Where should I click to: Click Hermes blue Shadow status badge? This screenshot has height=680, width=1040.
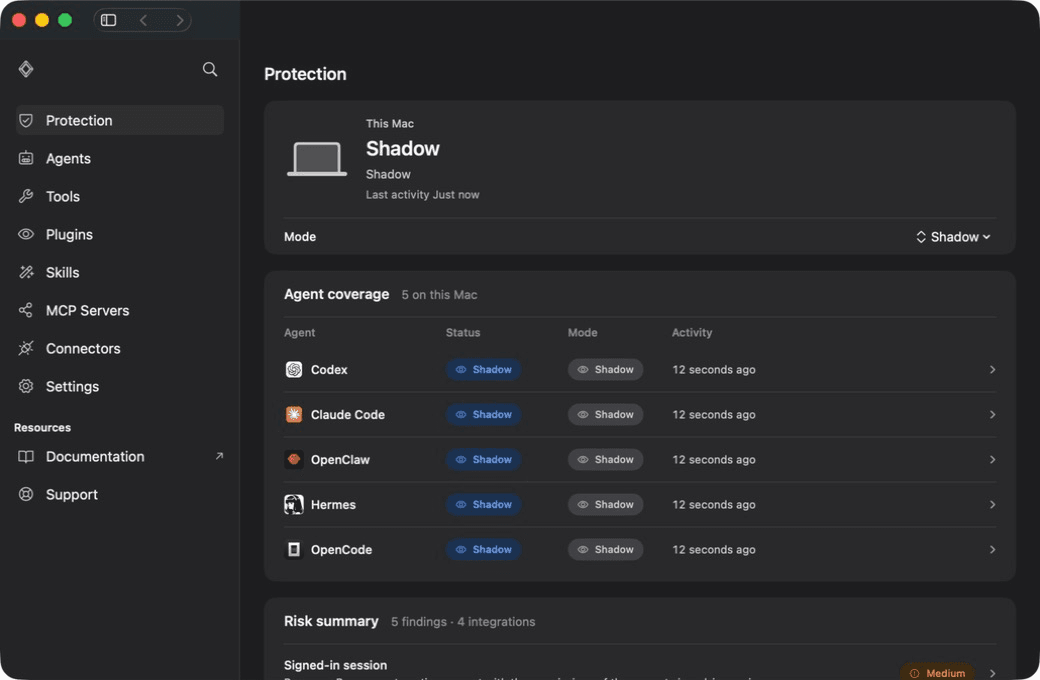tap(484, 504)
